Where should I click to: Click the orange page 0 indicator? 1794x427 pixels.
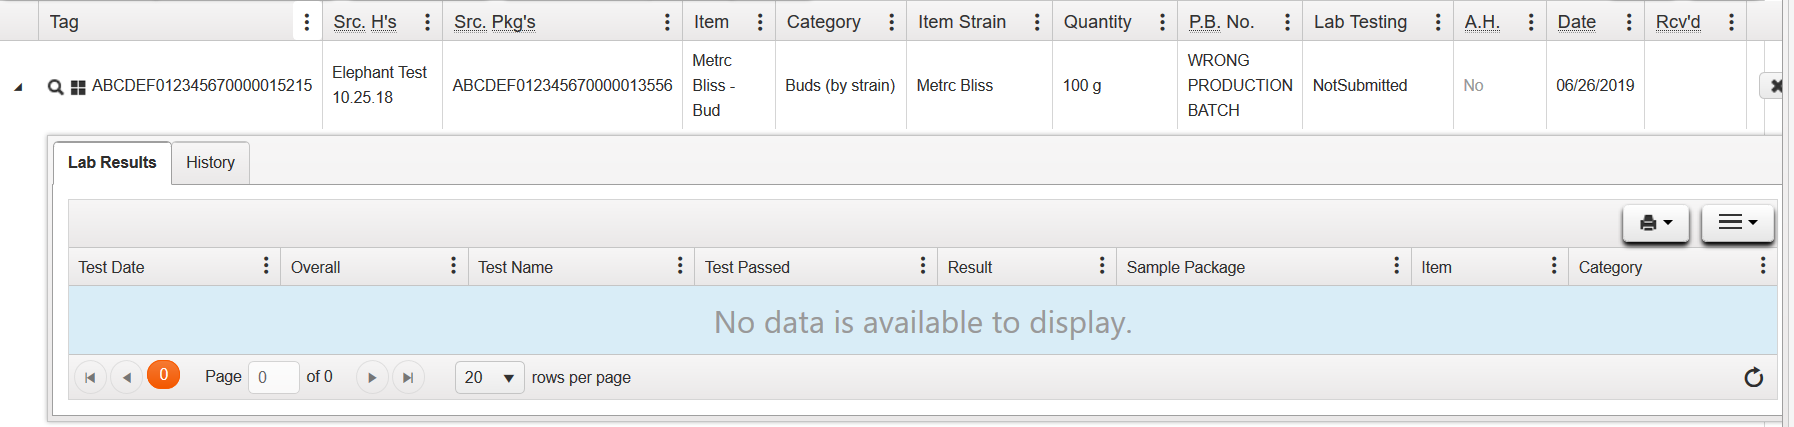coord(164,375)
